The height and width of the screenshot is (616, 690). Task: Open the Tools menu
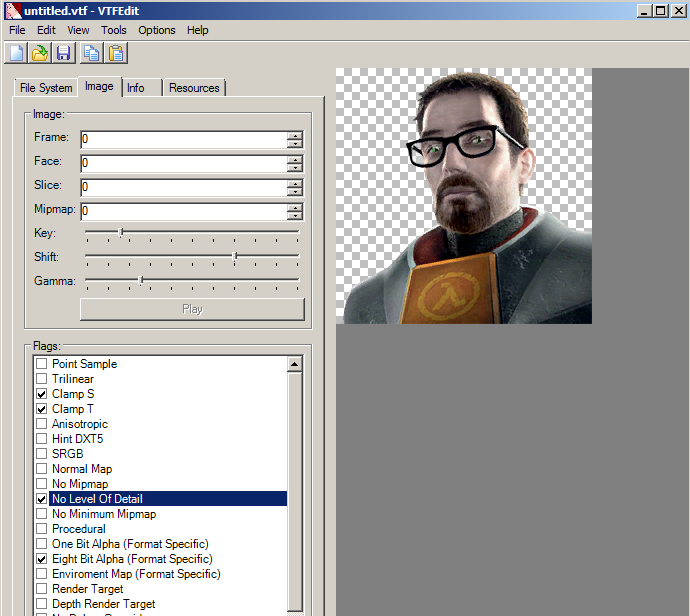coord(114,30)
